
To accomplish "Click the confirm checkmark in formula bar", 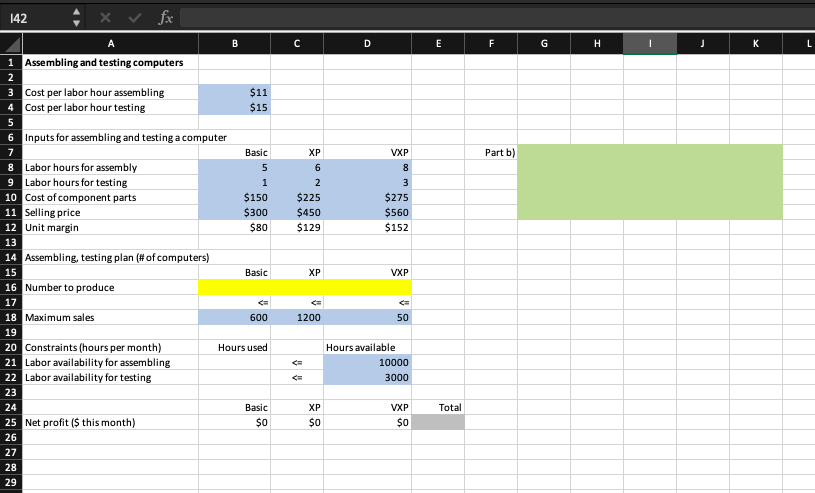I will [x=135, y=18].
